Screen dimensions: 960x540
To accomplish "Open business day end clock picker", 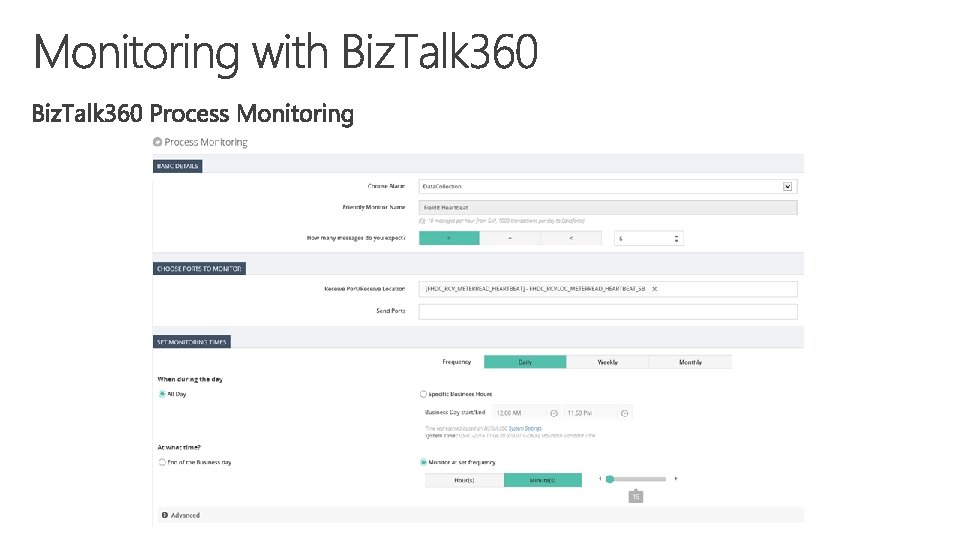I will pos(624,413).
